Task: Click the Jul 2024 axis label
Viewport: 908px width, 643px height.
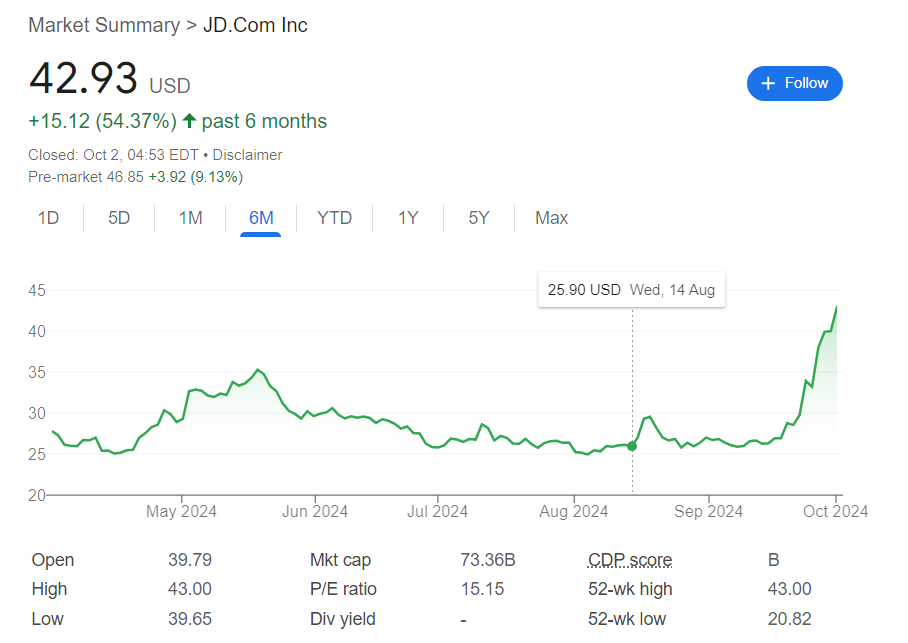Action: click(437, 512)
